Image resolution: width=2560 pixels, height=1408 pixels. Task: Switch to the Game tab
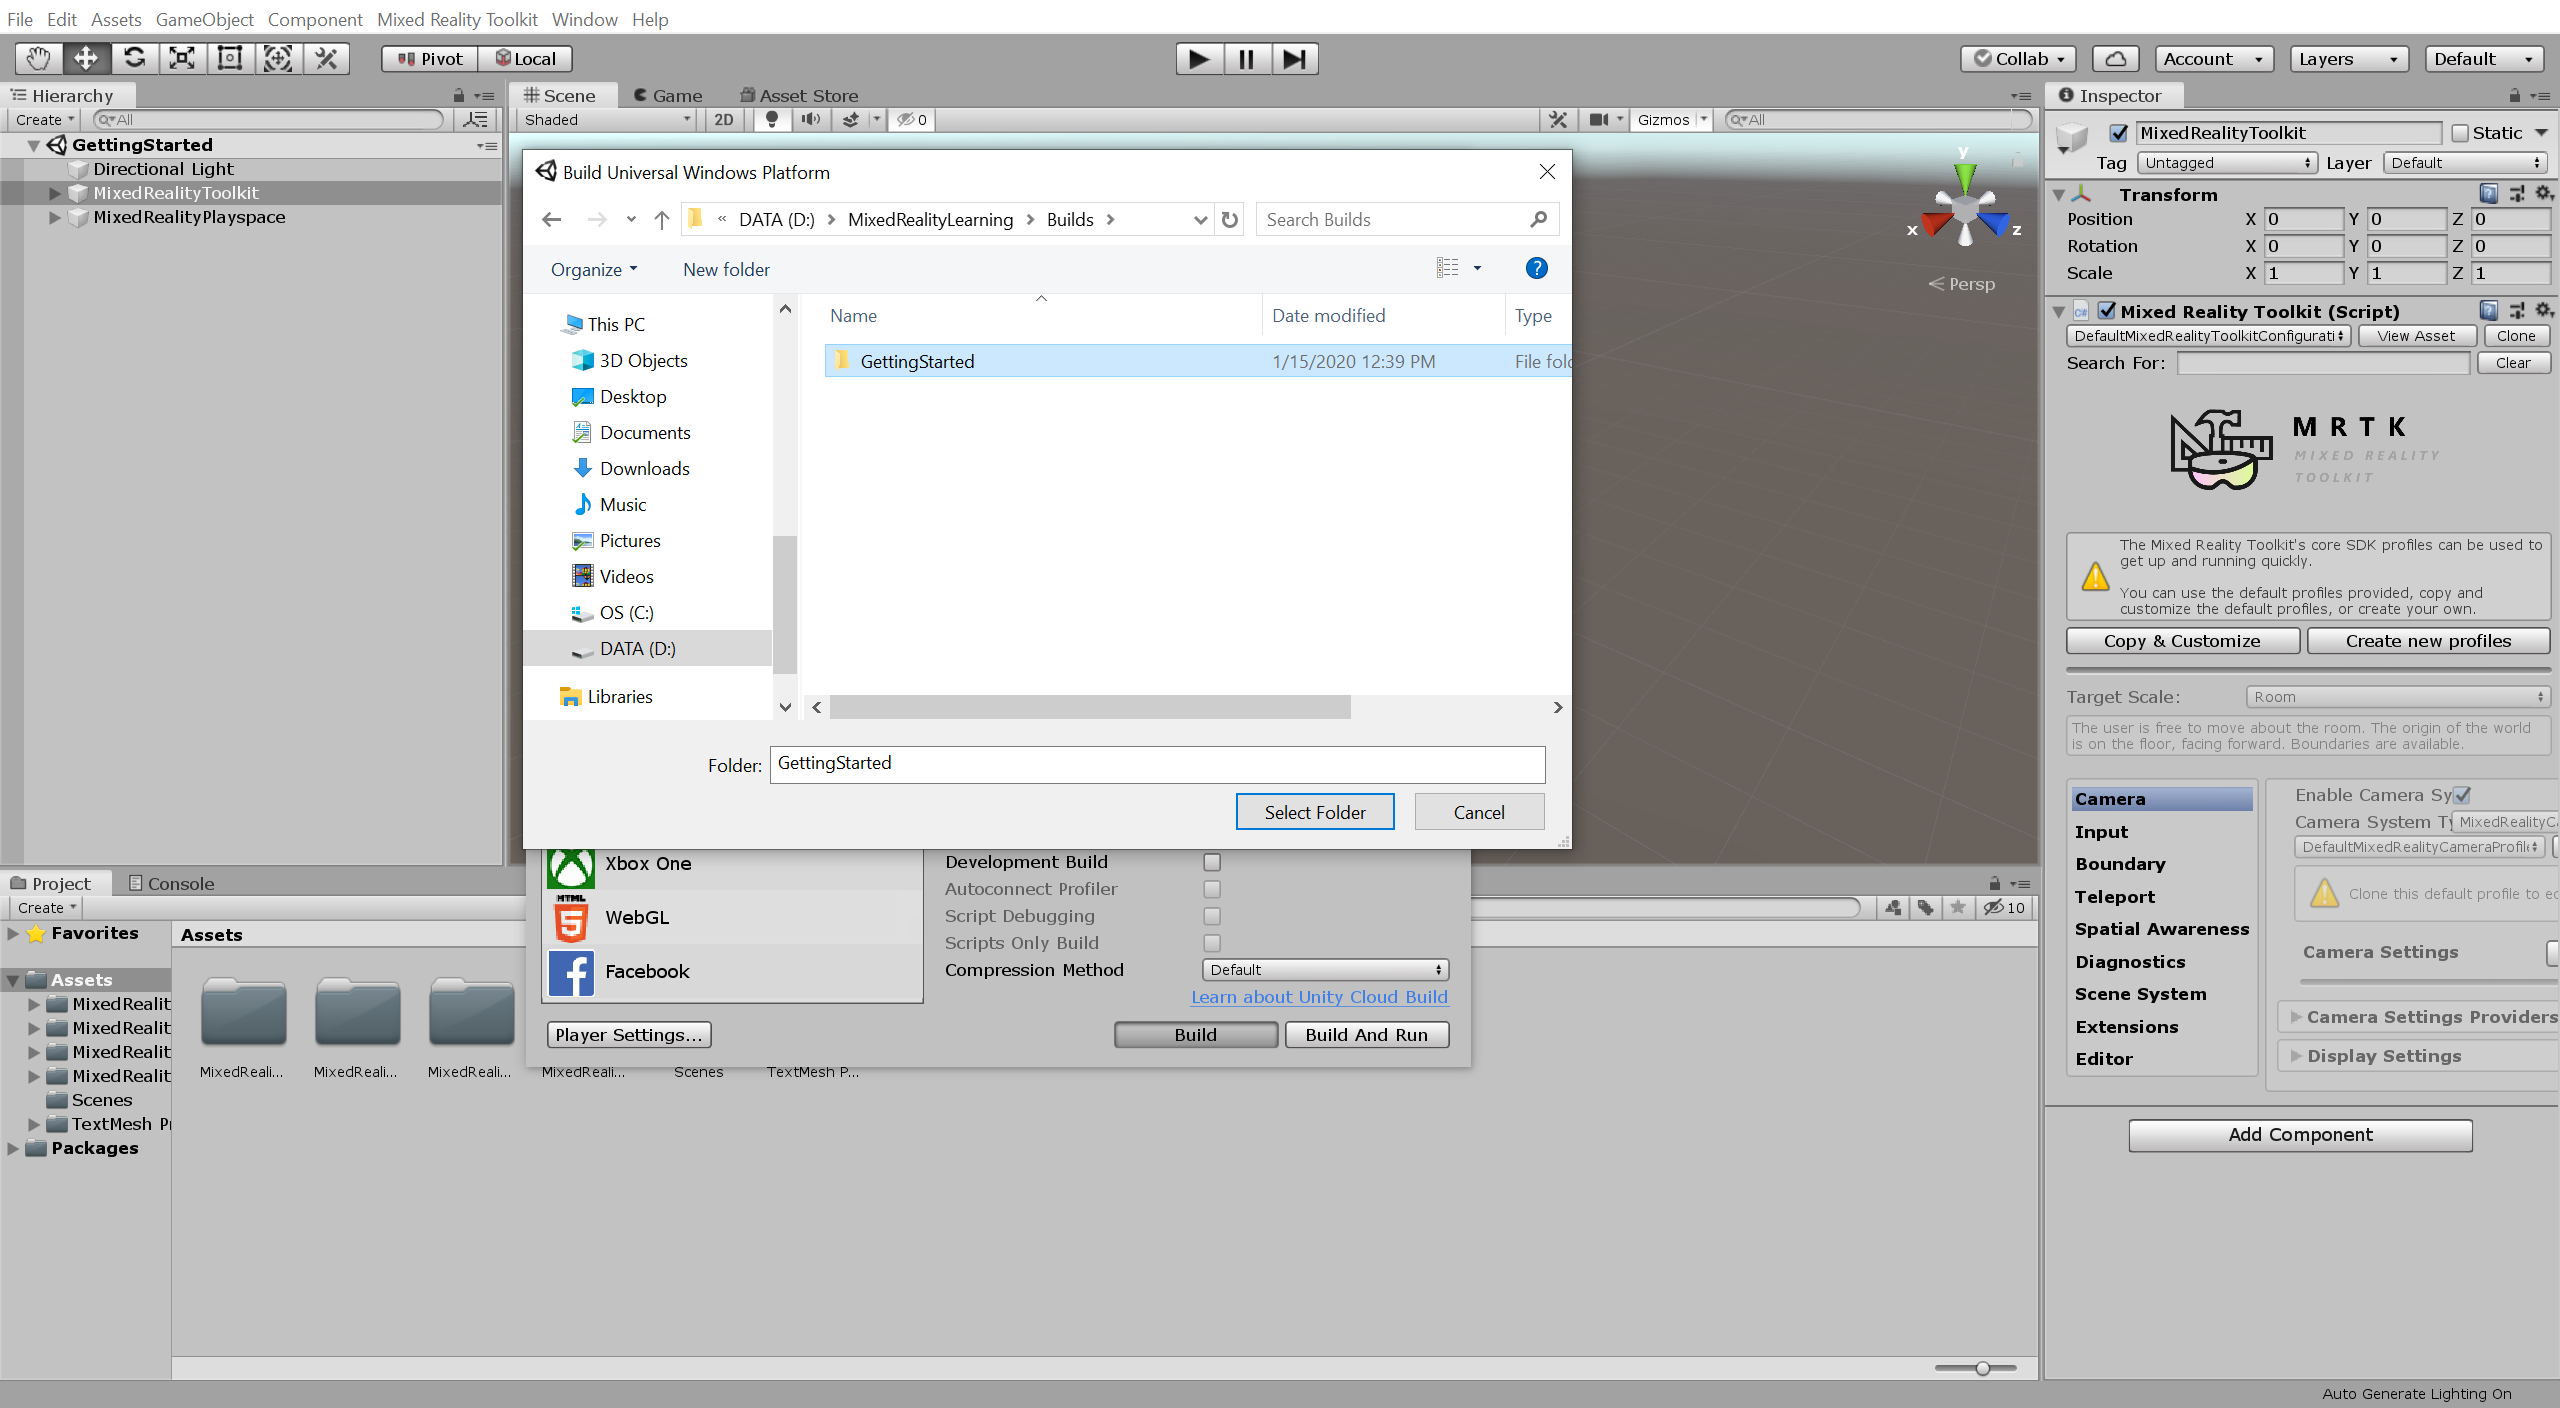pyautogui.click(x=668, y=96)
